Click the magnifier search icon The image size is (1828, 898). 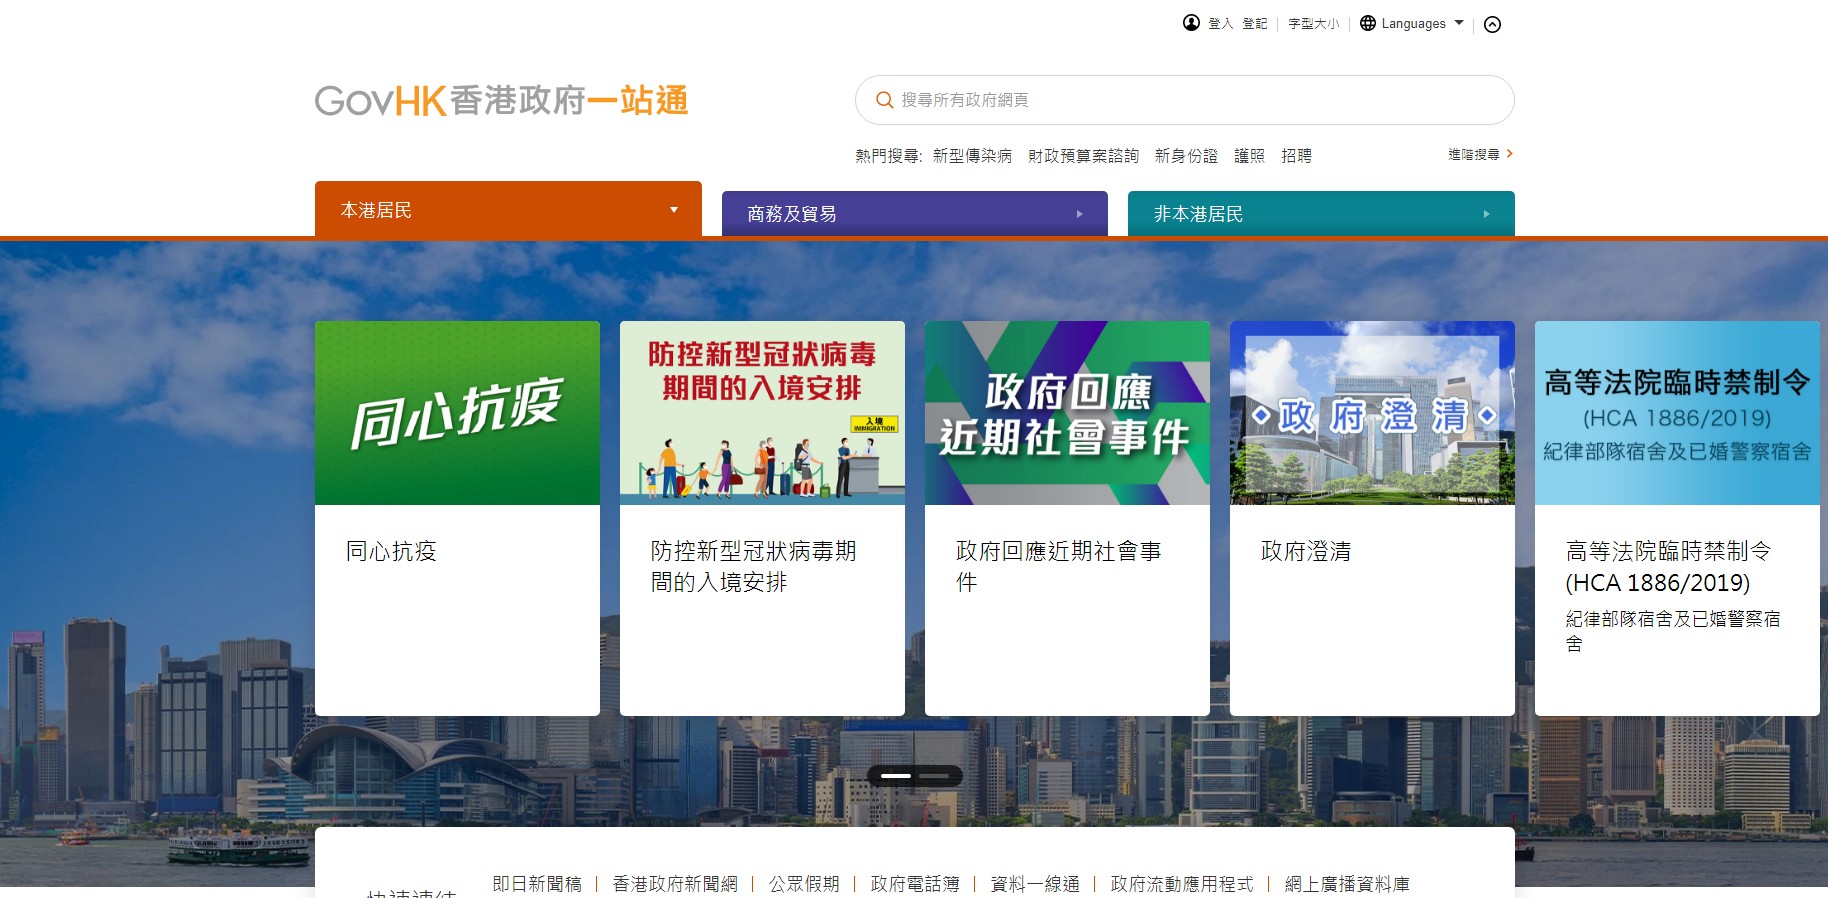pyautogui.click(x=884, y=100)
